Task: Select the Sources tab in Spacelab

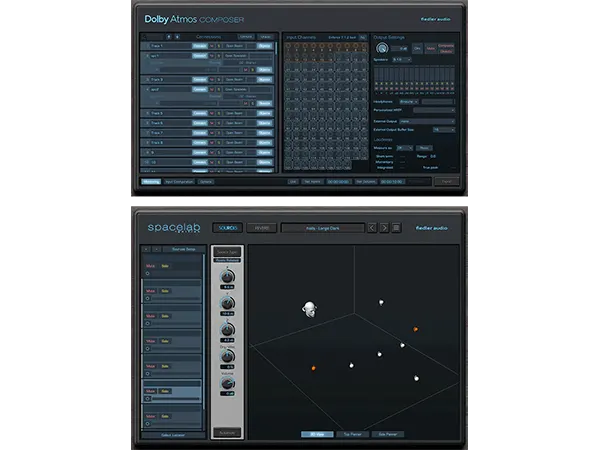Action: (x=228, y=228)
